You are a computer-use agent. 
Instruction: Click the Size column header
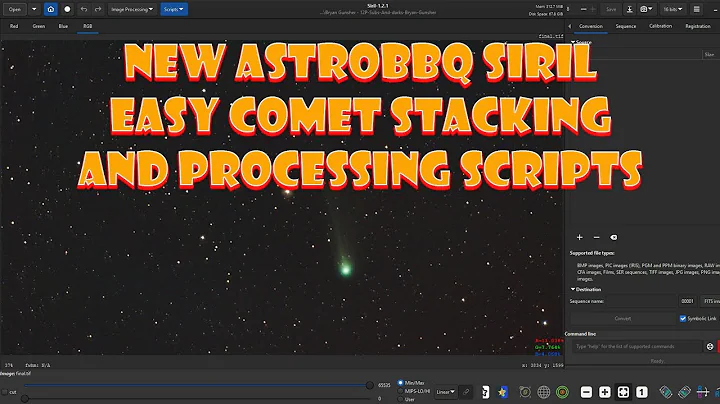point(710,54)
